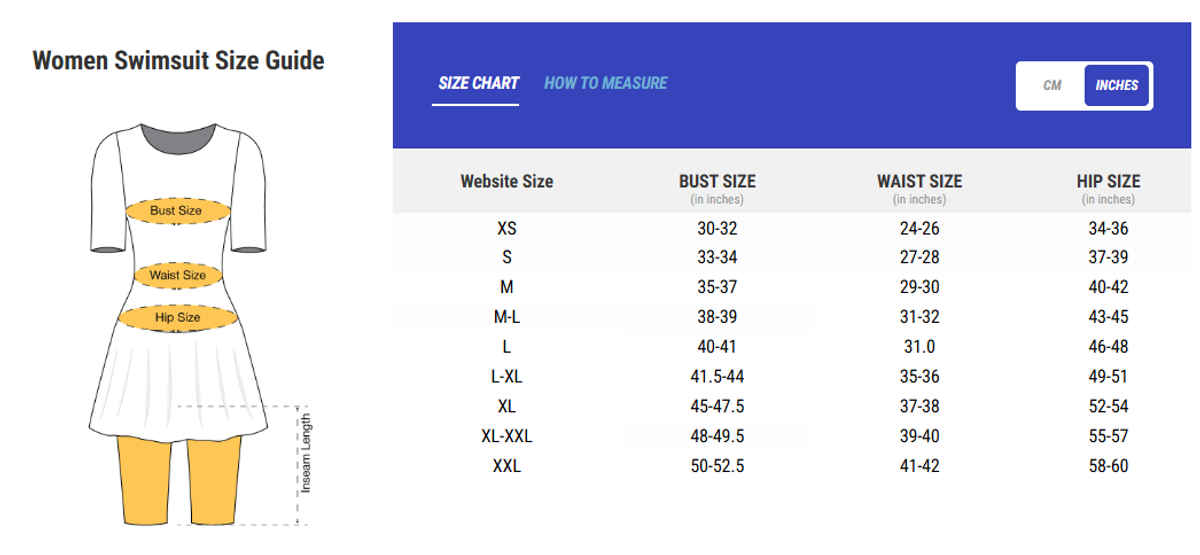Select the XL-XXL size row label

[x=507, y=436]
